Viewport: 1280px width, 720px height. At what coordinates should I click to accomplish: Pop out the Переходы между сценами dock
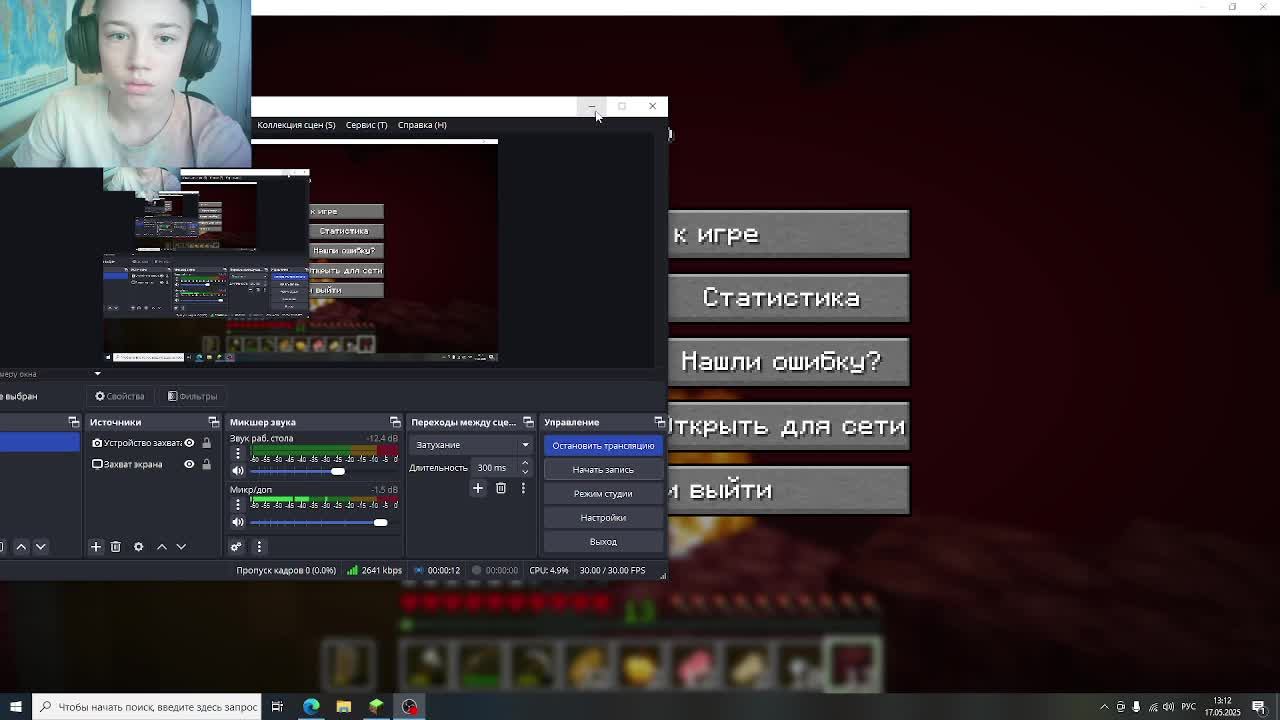coord(528,422)
